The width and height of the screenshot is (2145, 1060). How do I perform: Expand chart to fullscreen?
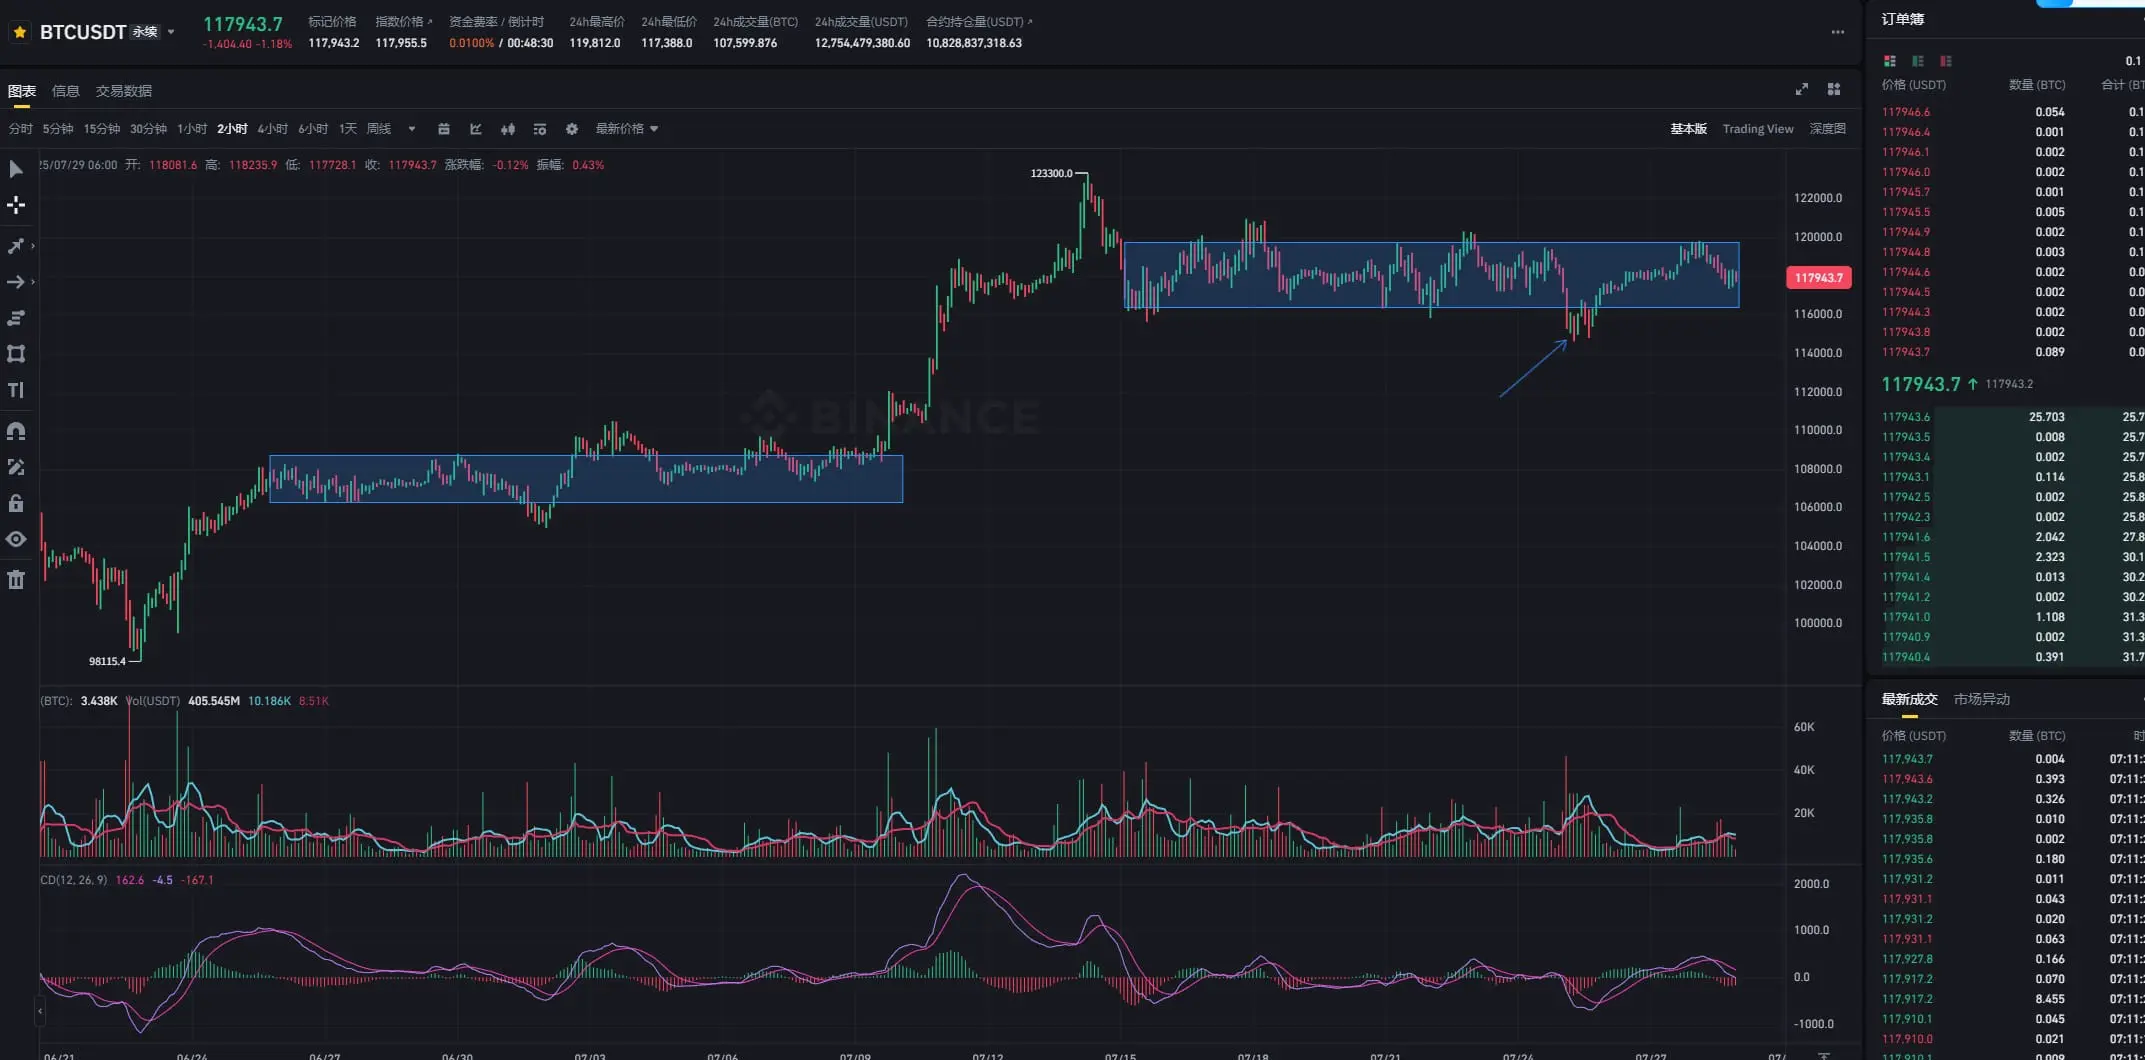tap(1802, 89)
